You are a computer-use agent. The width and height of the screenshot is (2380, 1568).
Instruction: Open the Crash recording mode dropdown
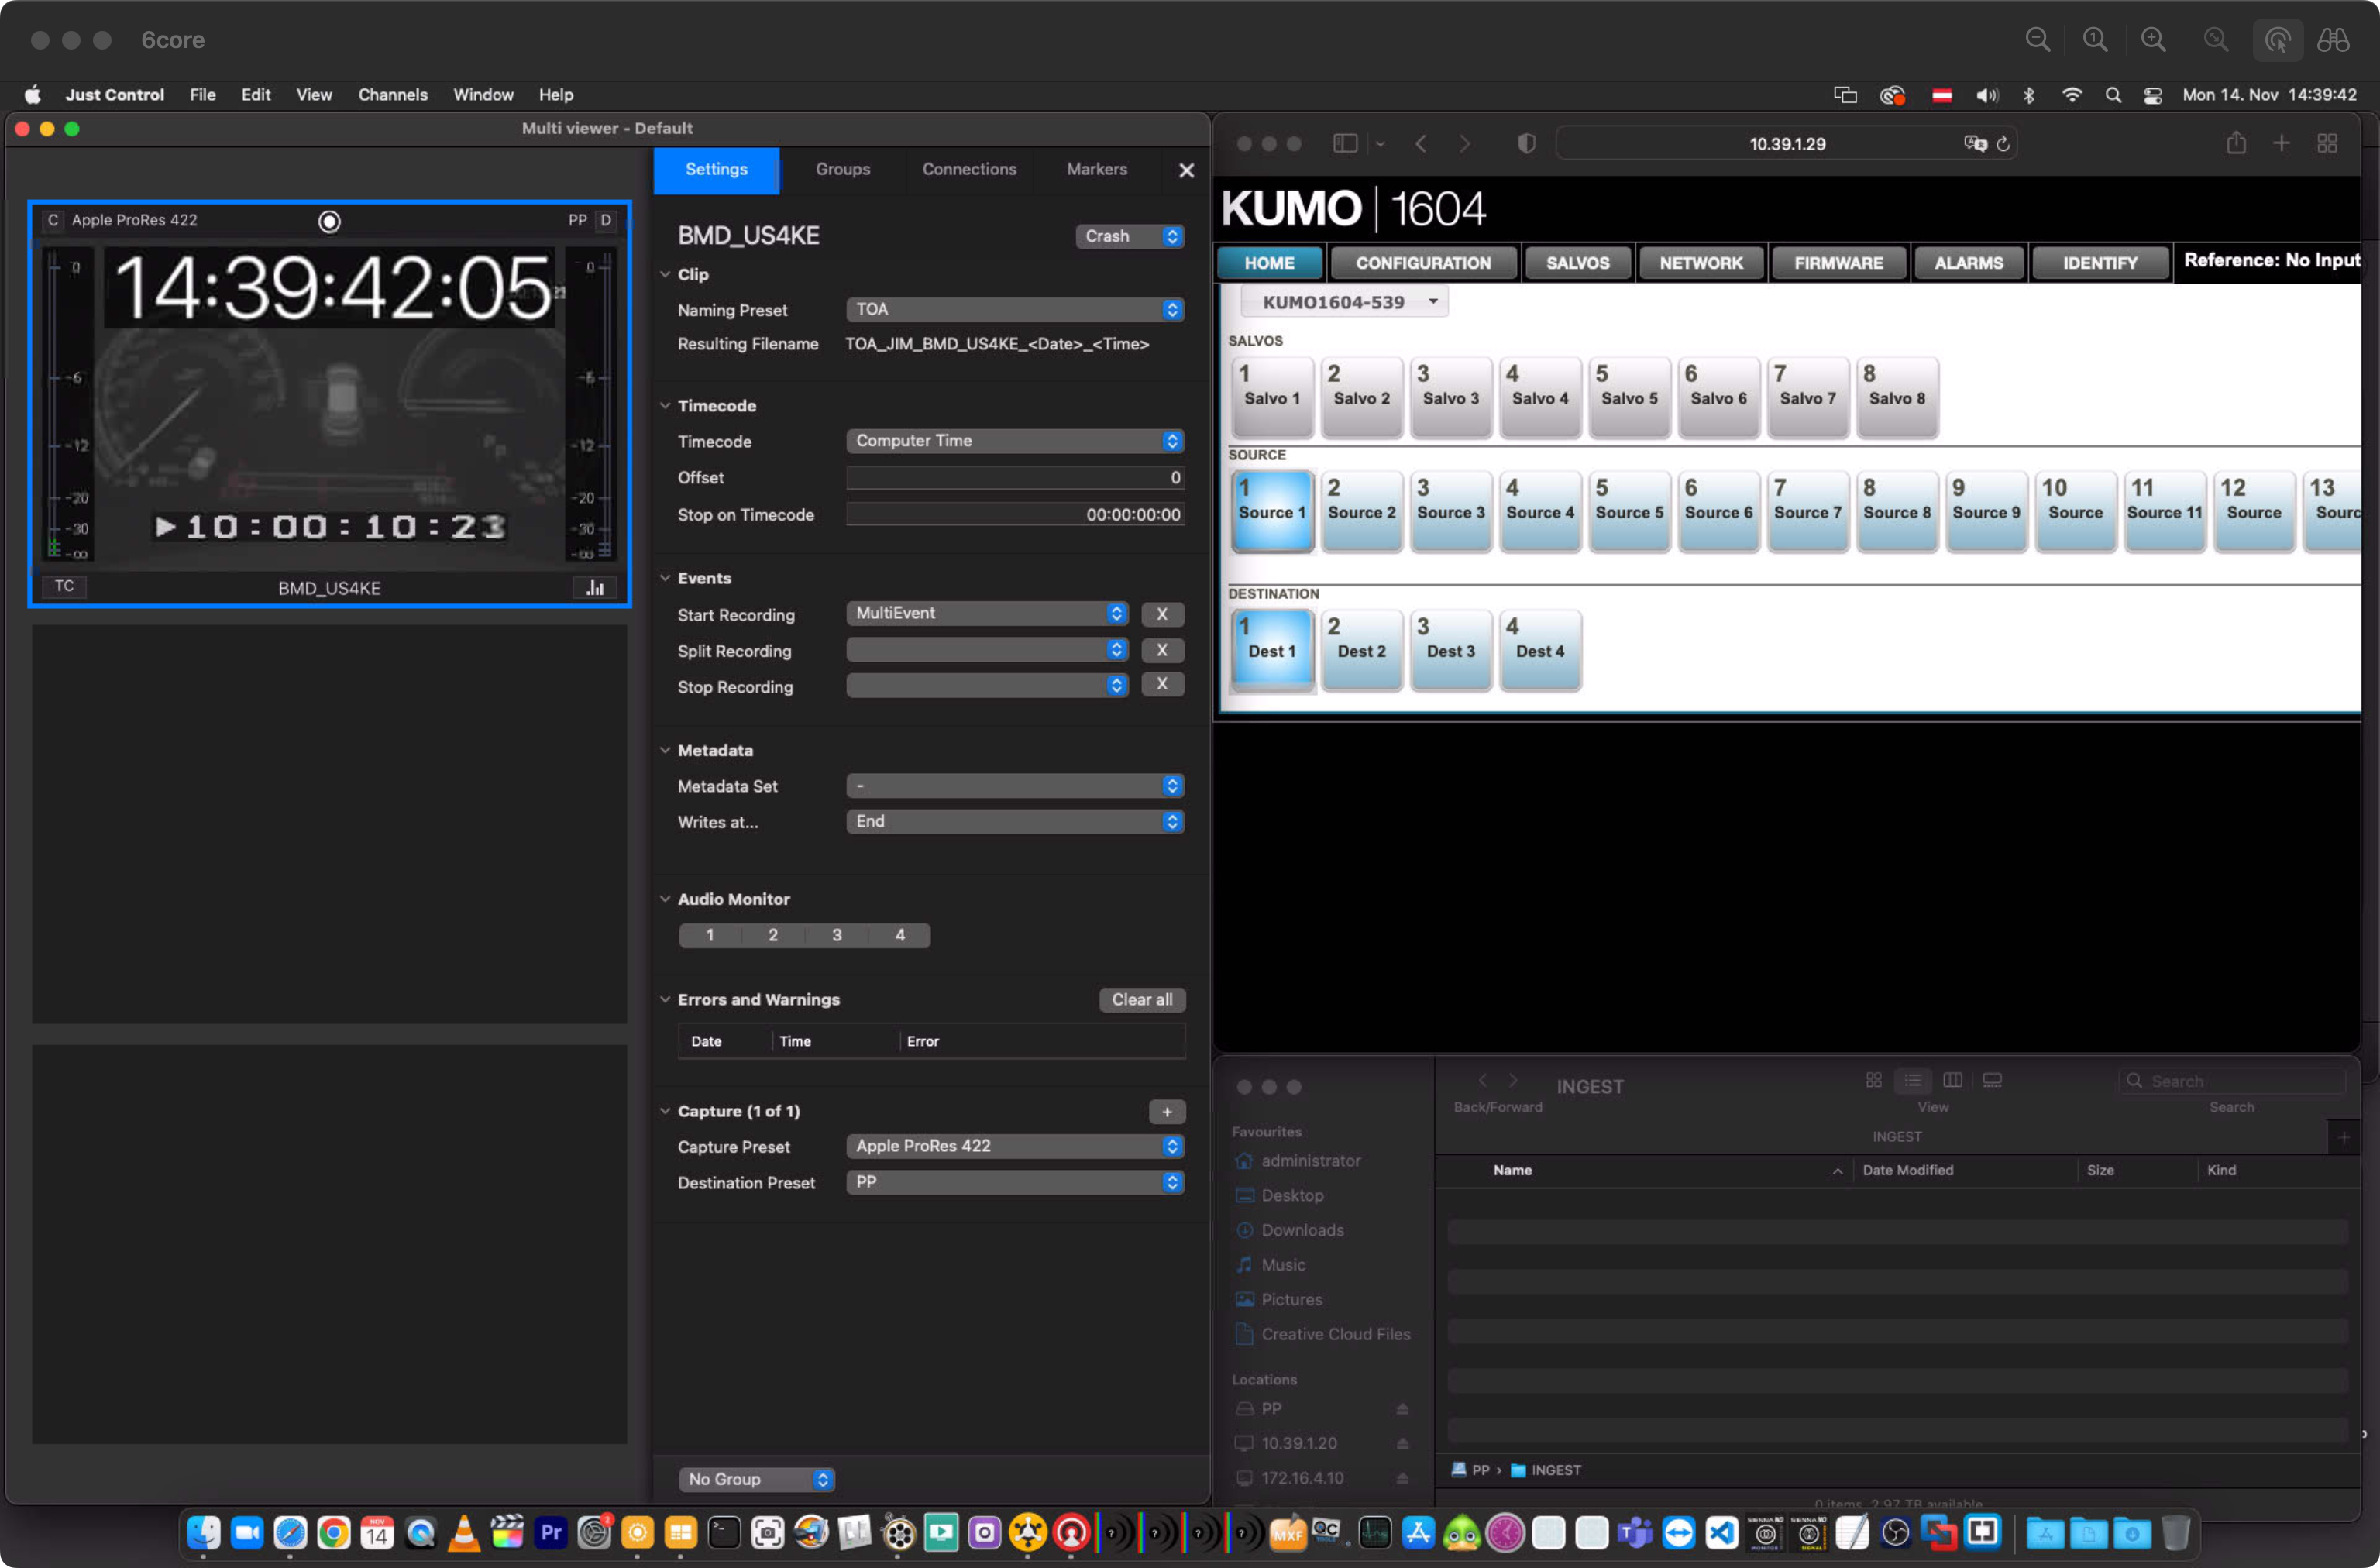point(1130,236)
